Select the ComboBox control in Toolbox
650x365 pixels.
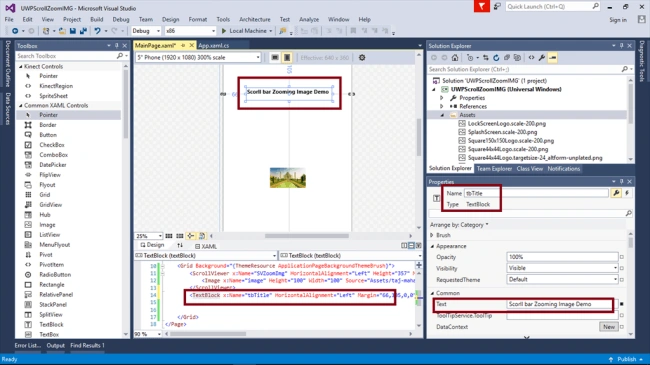[53, 155]
